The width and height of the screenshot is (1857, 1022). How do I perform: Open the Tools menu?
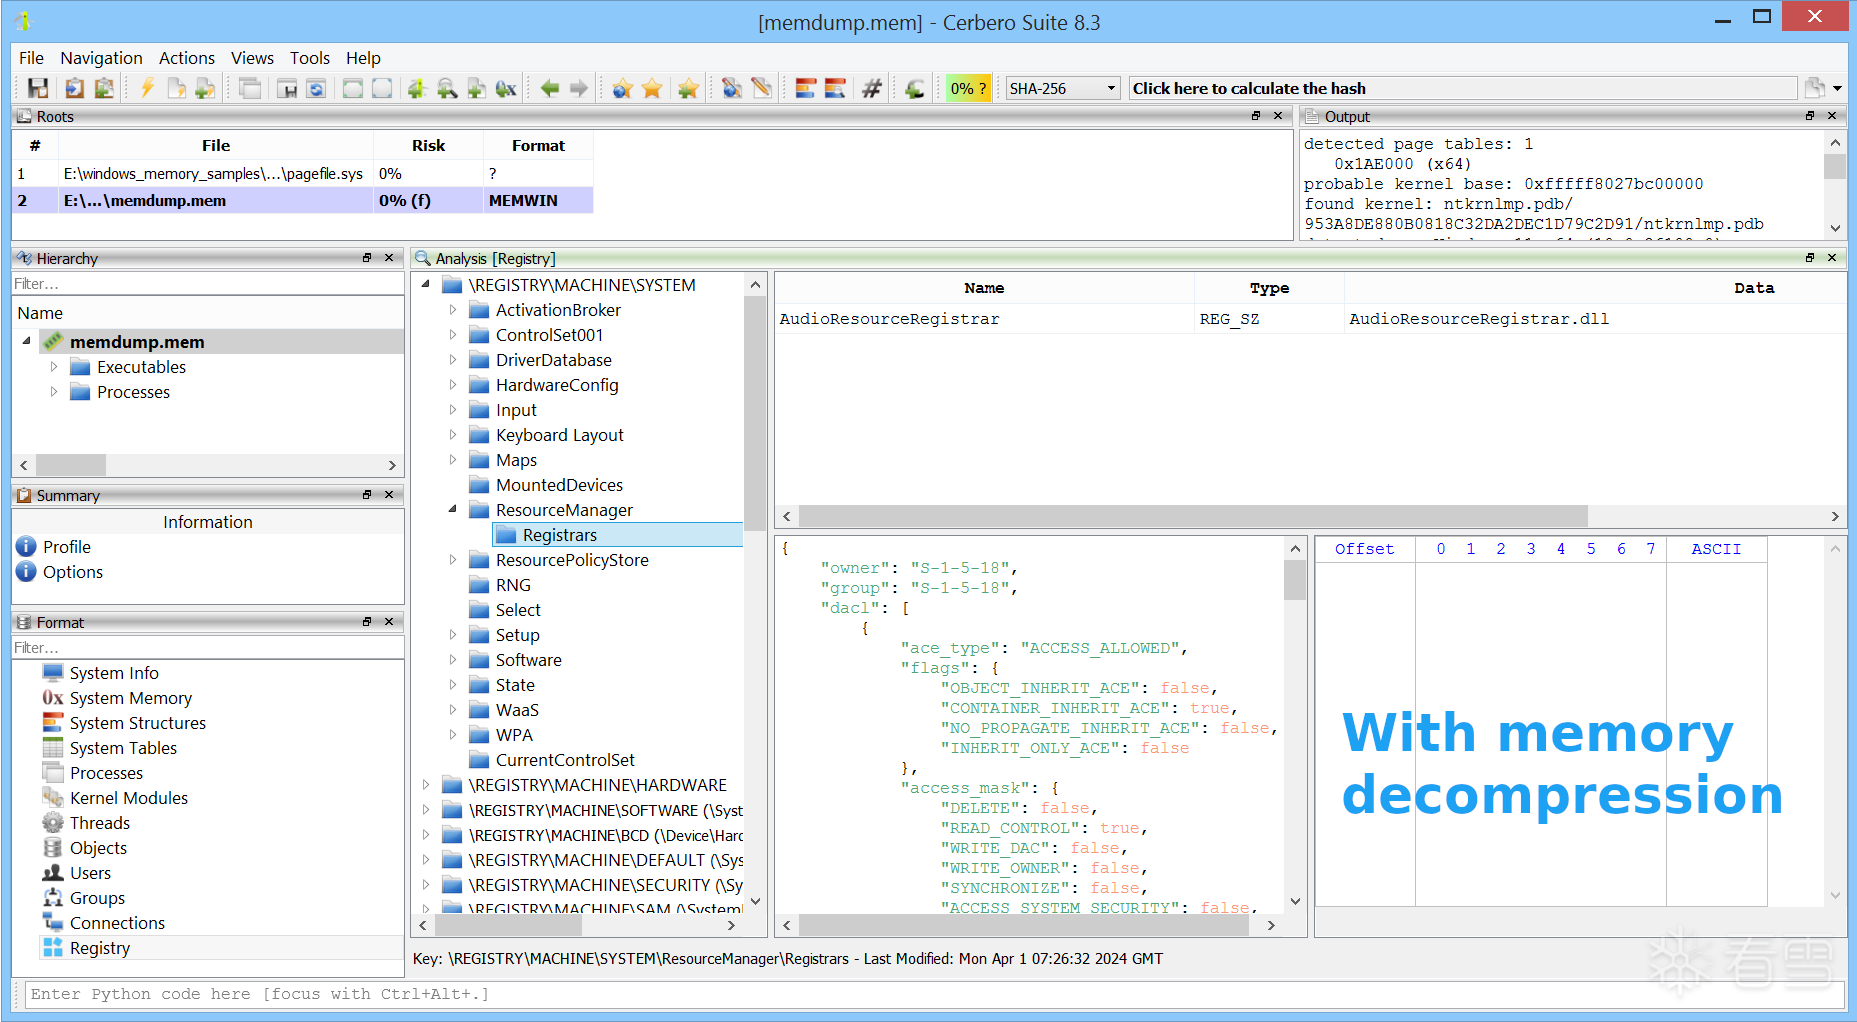click(310, 58)
